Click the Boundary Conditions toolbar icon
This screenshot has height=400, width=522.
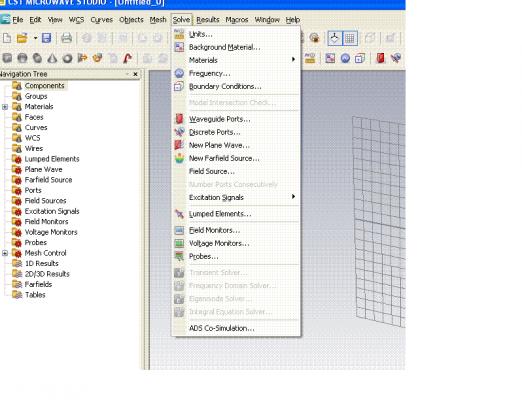click(360, 58)
